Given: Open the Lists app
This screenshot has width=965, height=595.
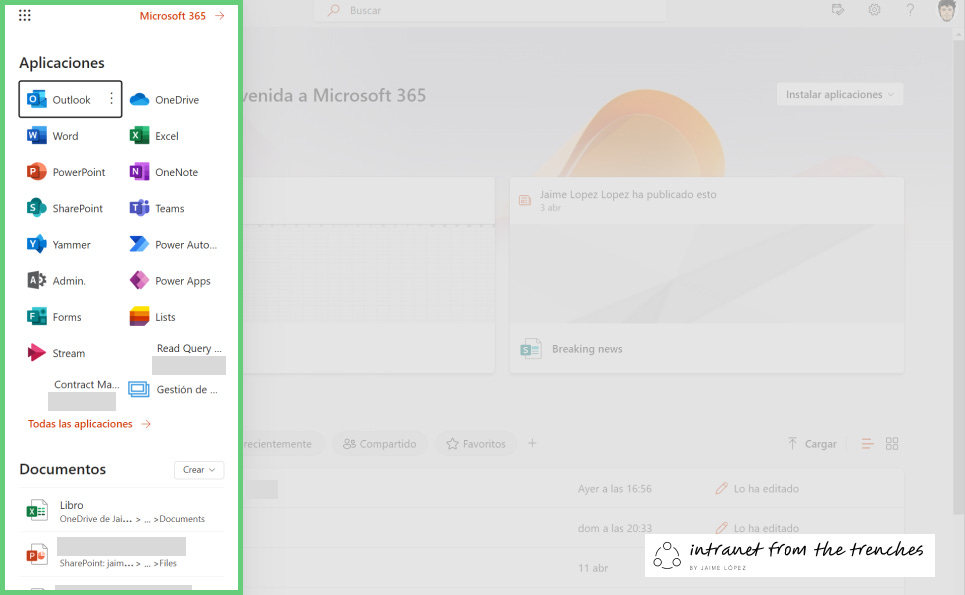Looking at the screenshot, I should [153, 317].
